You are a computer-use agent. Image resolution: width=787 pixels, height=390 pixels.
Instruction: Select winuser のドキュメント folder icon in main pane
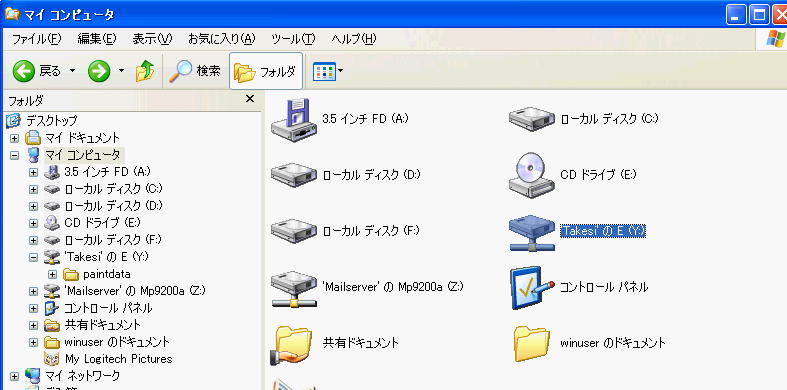pos(532,344)
